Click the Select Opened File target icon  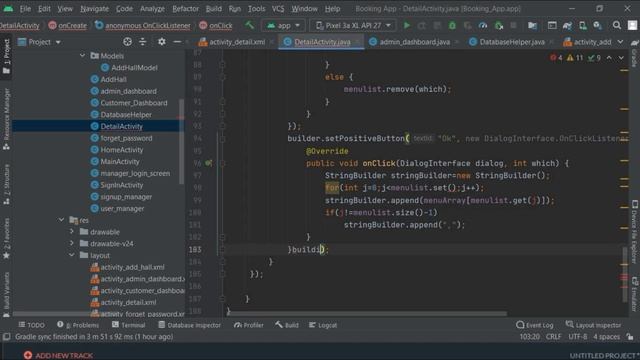[127, 42]
